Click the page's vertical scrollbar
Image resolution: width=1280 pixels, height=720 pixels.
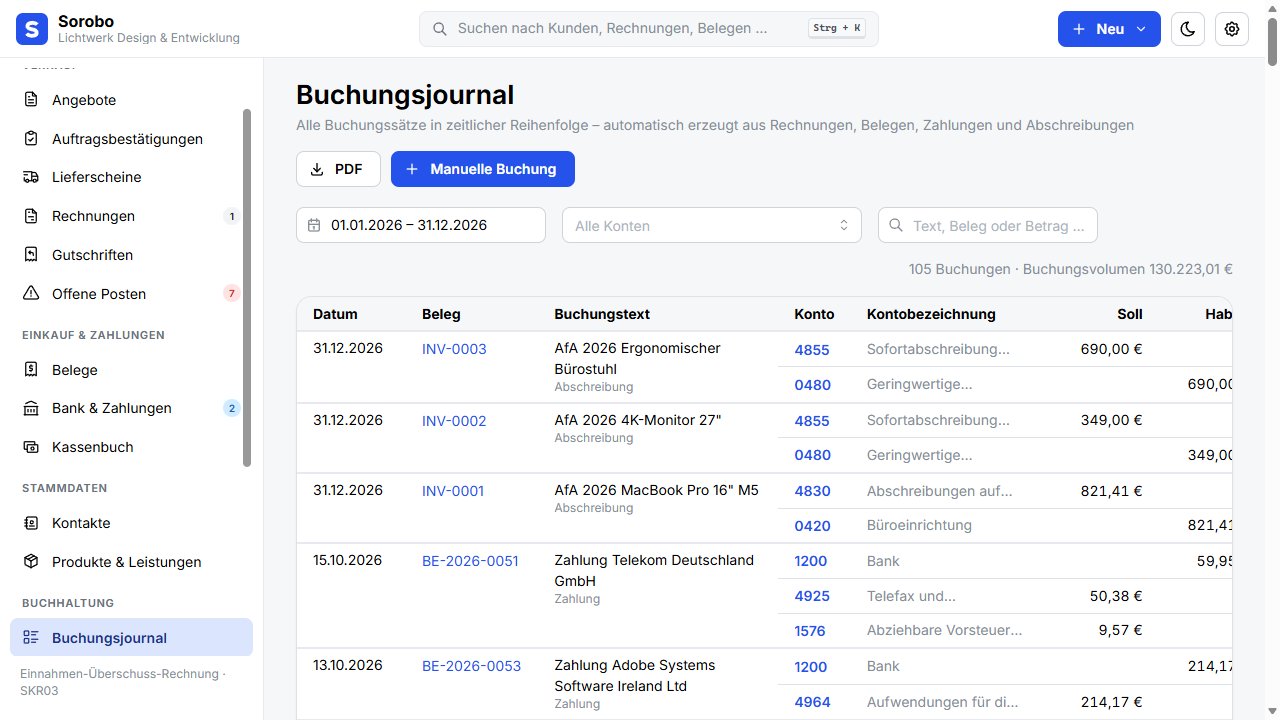(1272, 40)
